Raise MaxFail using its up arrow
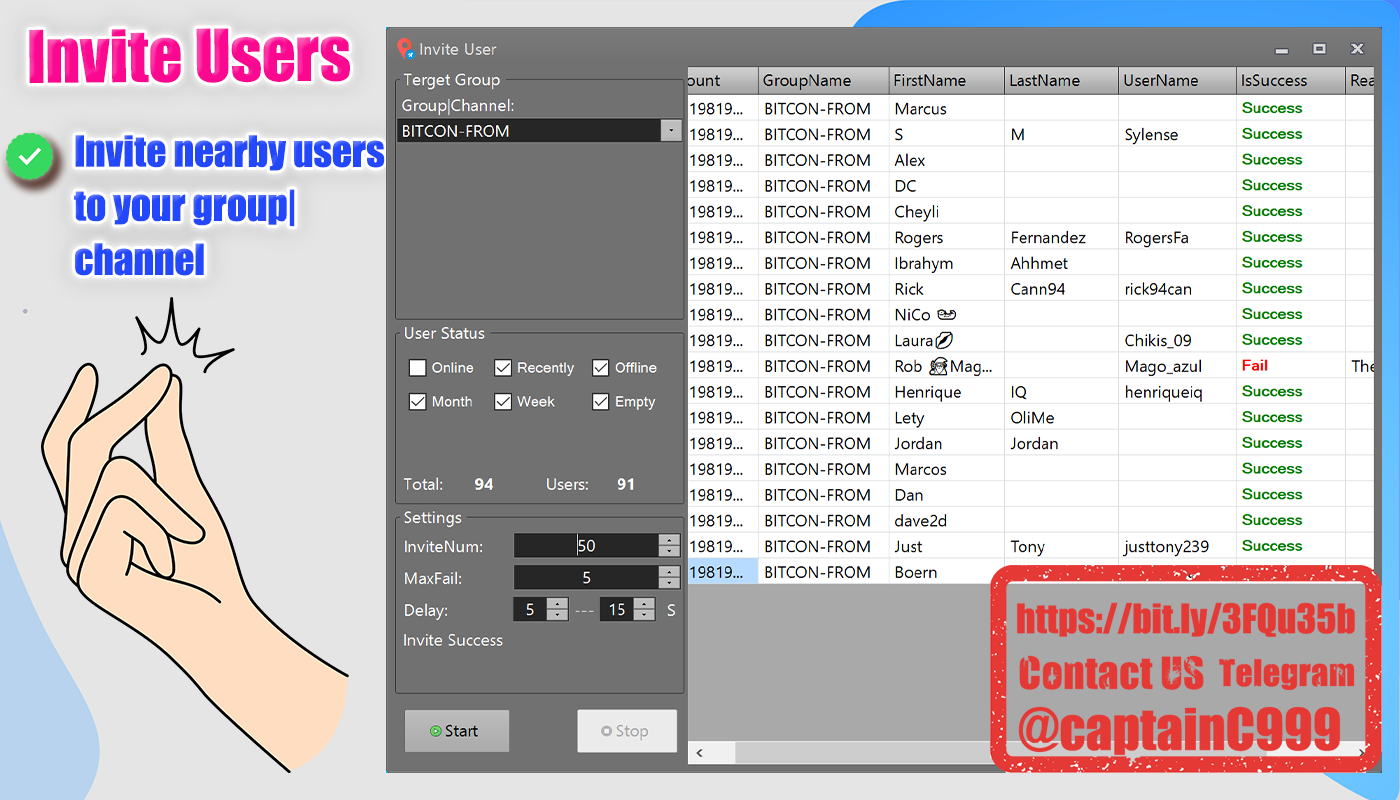1400x800 pixels. point(669,572)
